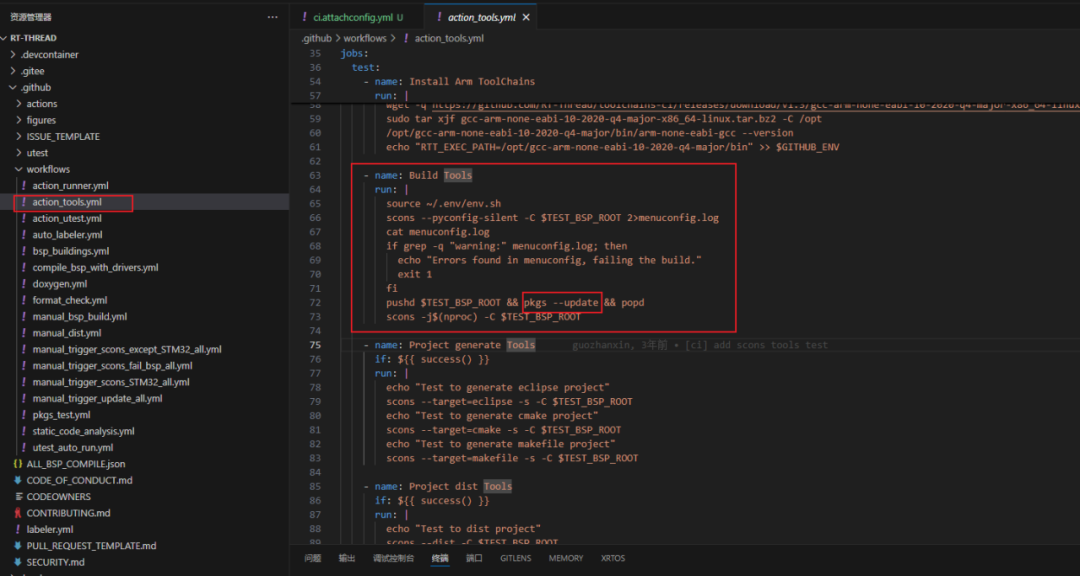
Task: Open manual_trigger_update_all.yml file
Action: 97,398
